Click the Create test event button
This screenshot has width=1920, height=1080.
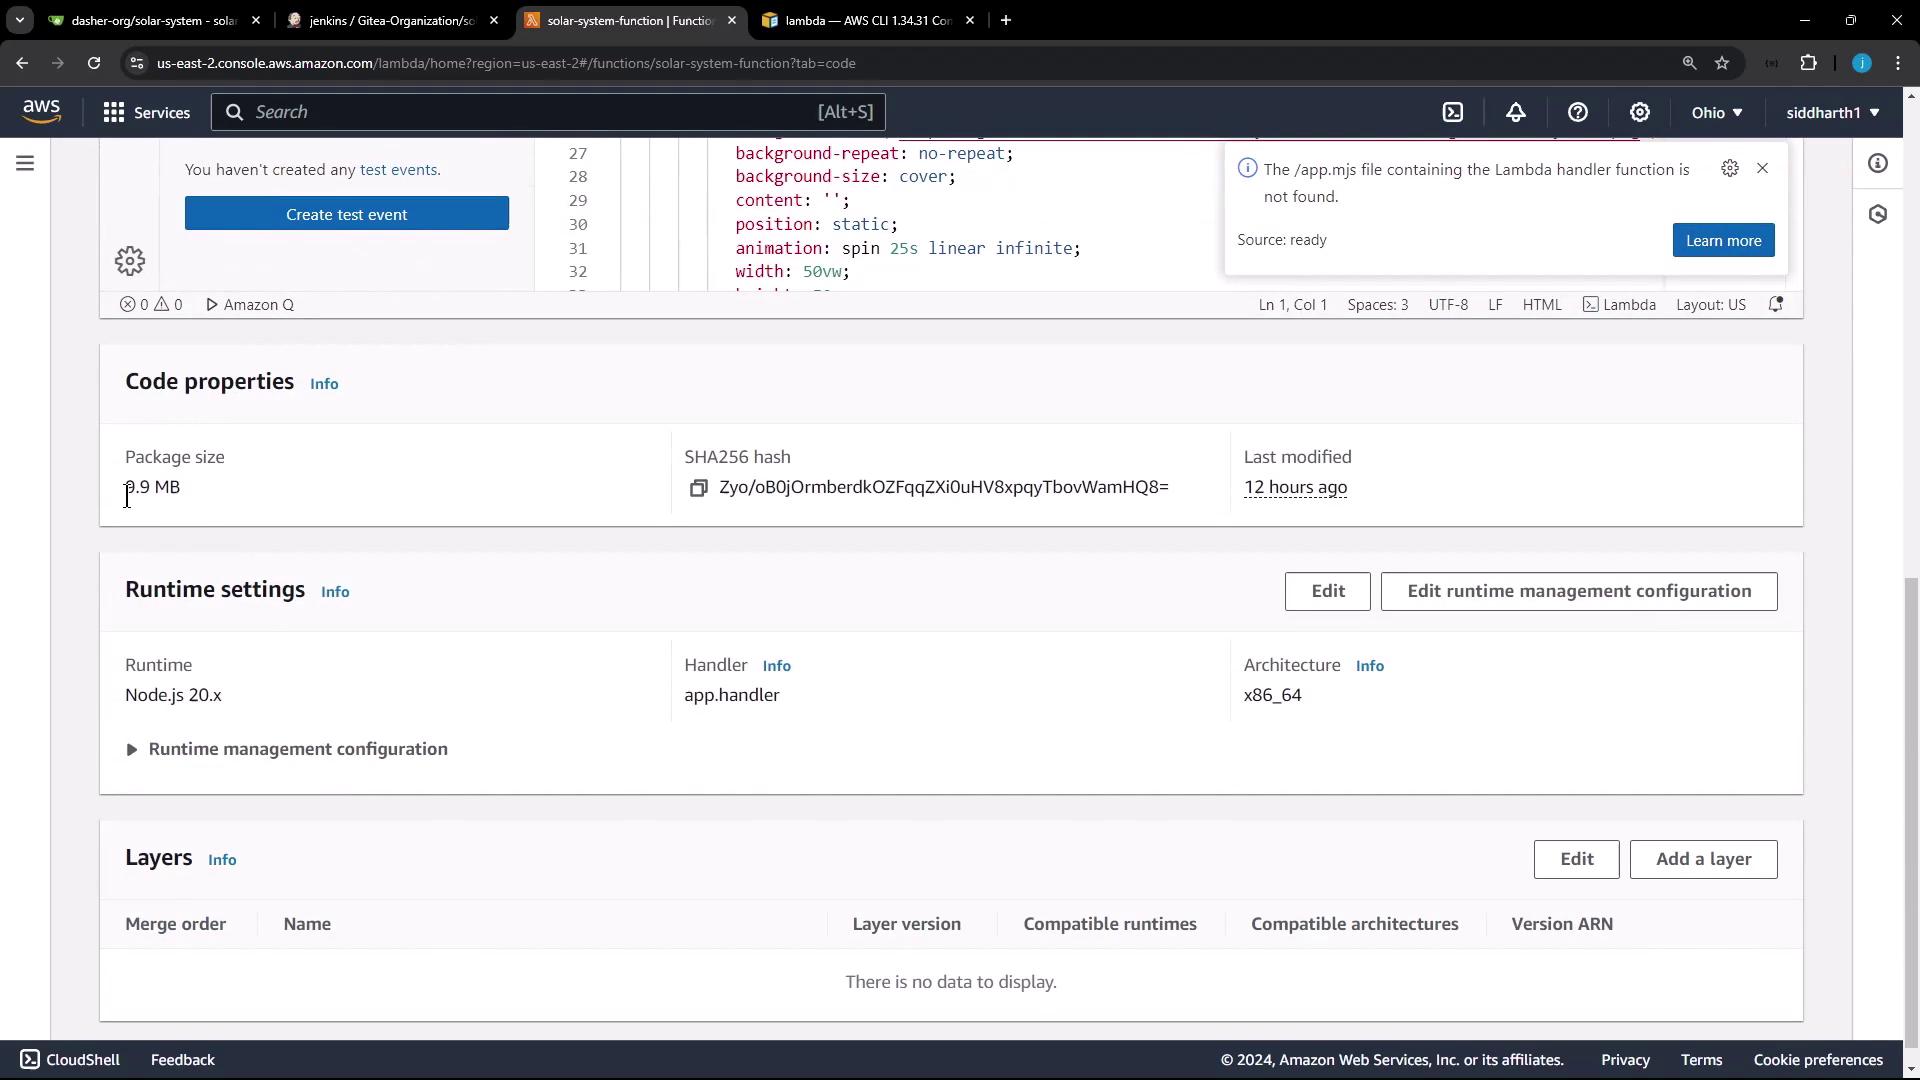point(346,214)
